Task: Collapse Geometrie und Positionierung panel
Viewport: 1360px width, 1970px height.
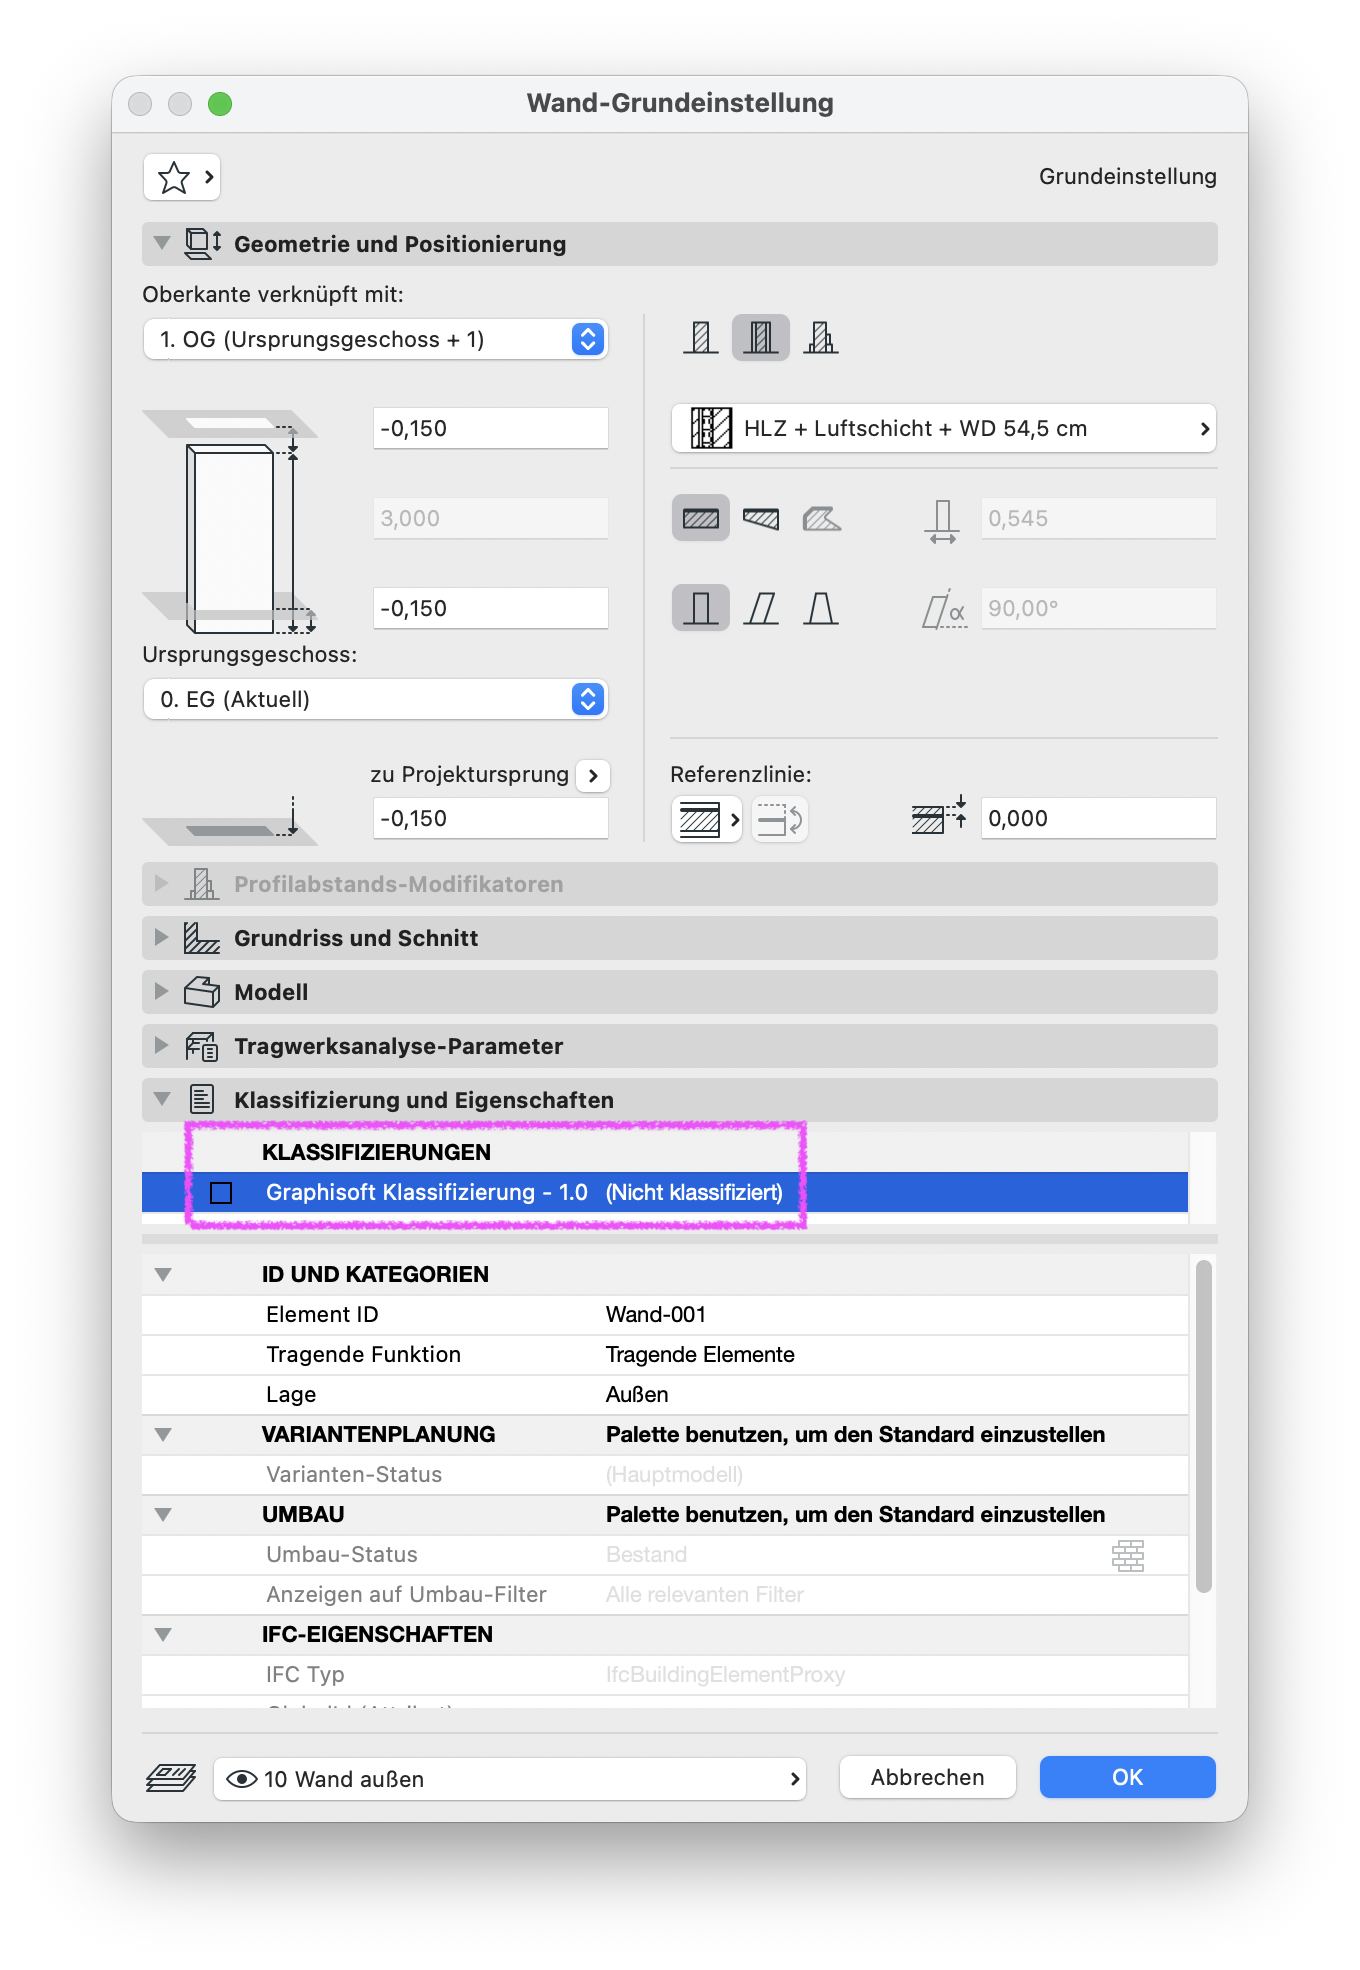Action: [162, 243]
